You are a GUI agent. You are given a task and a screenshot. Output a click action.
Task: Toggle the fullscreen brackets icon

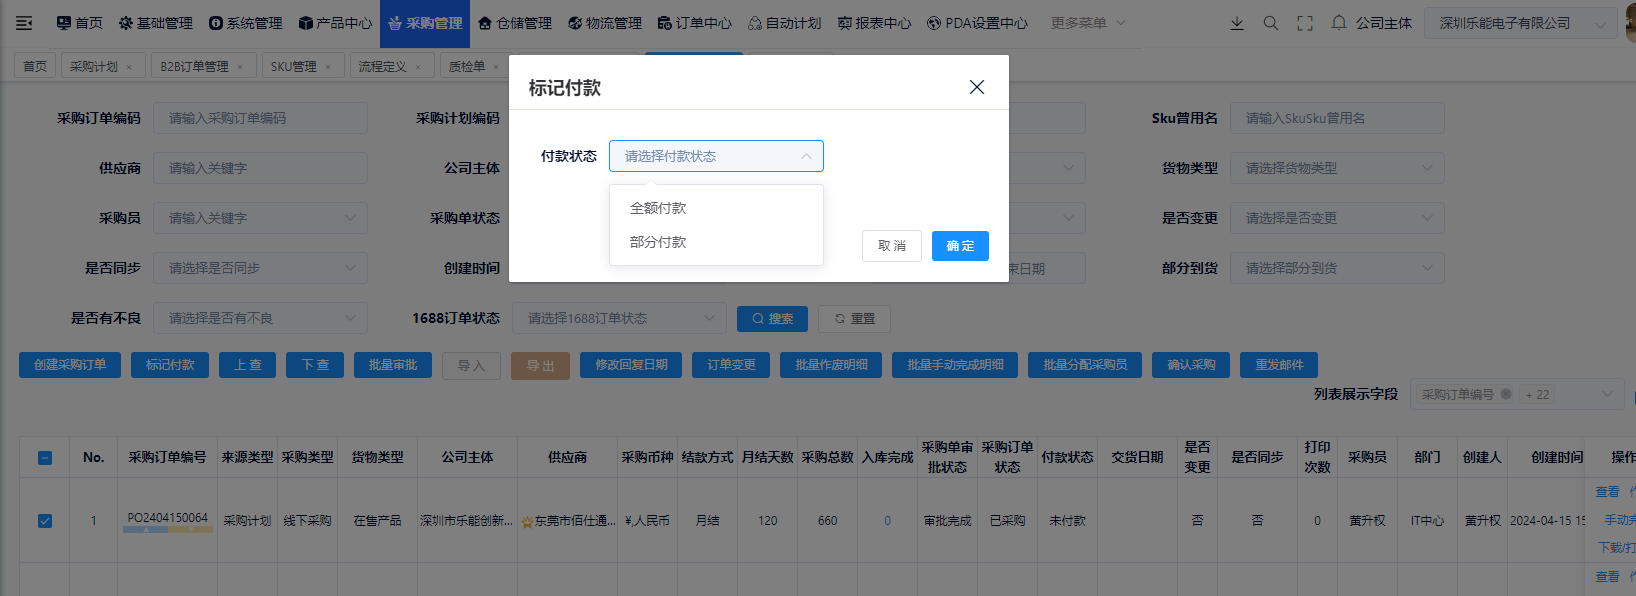point(1305,23)
